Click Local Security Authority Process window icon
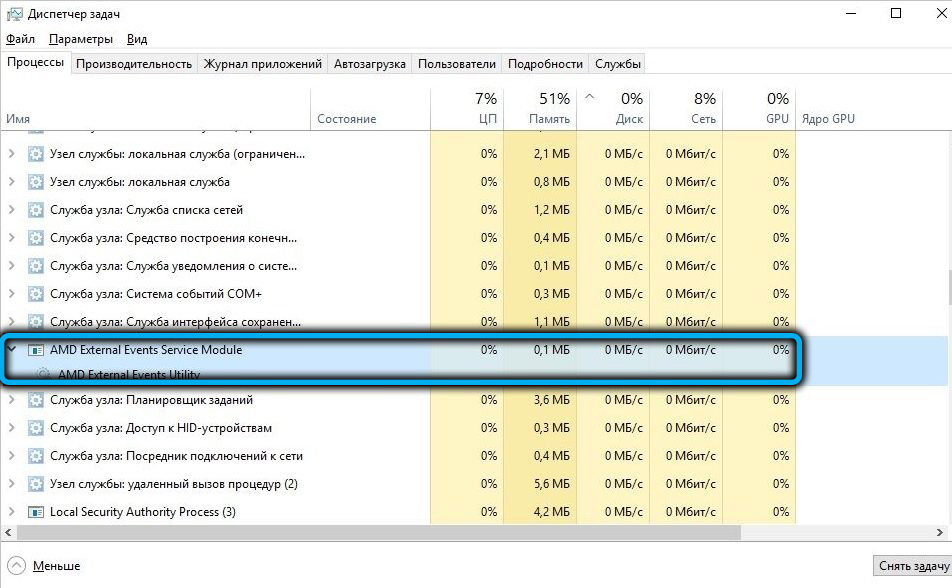The height and width of the screenshot is (588, 952). pyautogui.click(x=36, y=512)
